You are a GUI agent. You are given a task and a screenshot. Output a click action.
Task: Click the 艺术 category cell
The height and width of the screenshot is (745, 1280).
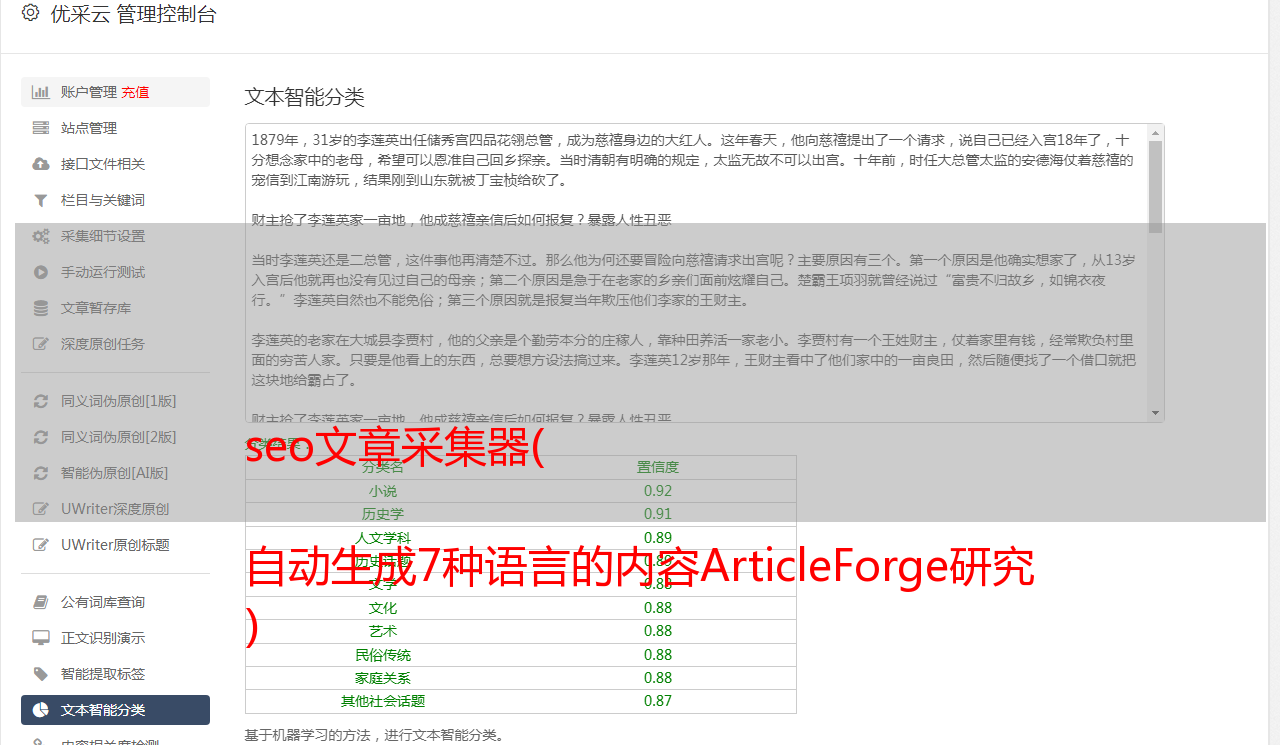coord(383,631)
